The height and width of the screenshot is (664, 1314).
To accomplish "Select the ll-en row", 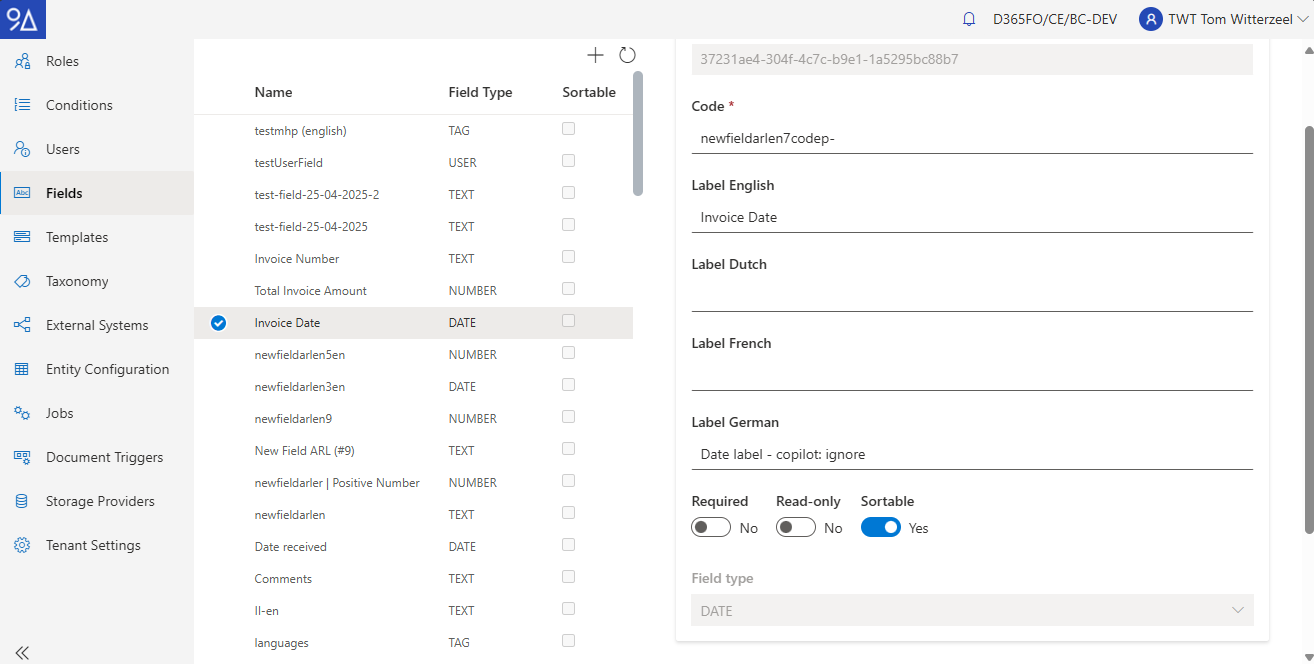I will point(413,611).
